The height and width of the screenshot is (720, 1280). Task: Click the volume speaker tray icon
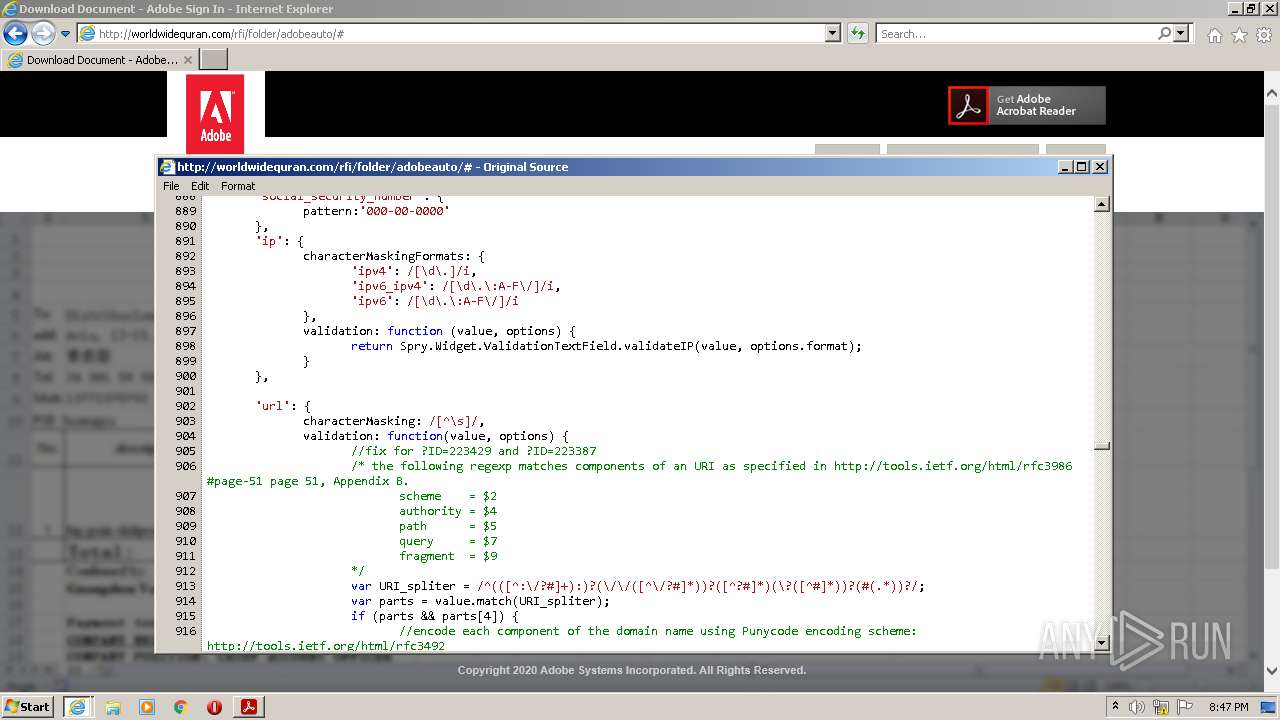pyautogui.click(x=1136, y=707)
